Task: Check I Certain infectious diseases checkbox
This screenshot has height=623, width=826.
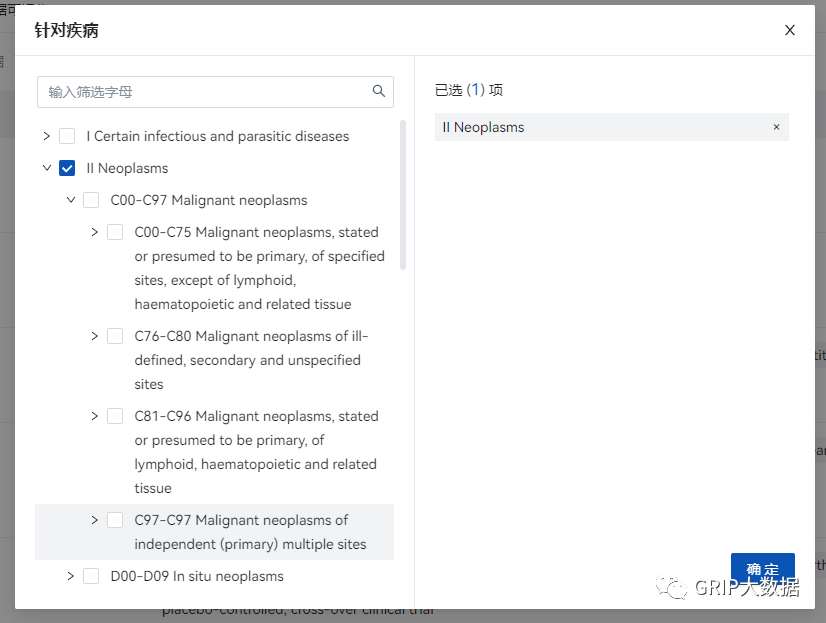Action: [67, 136]
